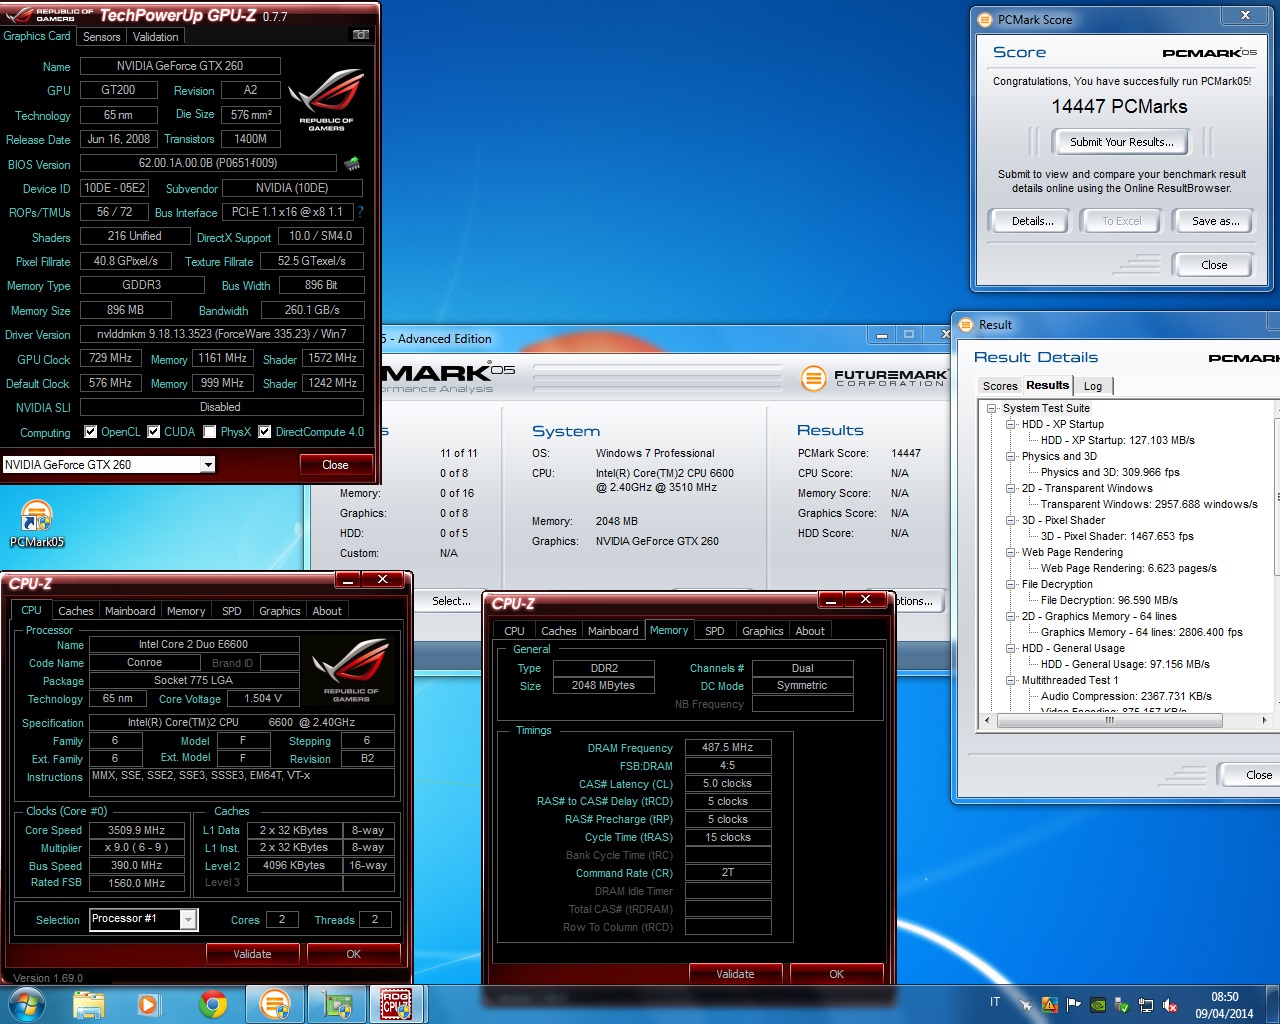This screenshot has height=1024, width=1280.
Task: Click the PCMark Score window title icon
Action: [986, 19]
